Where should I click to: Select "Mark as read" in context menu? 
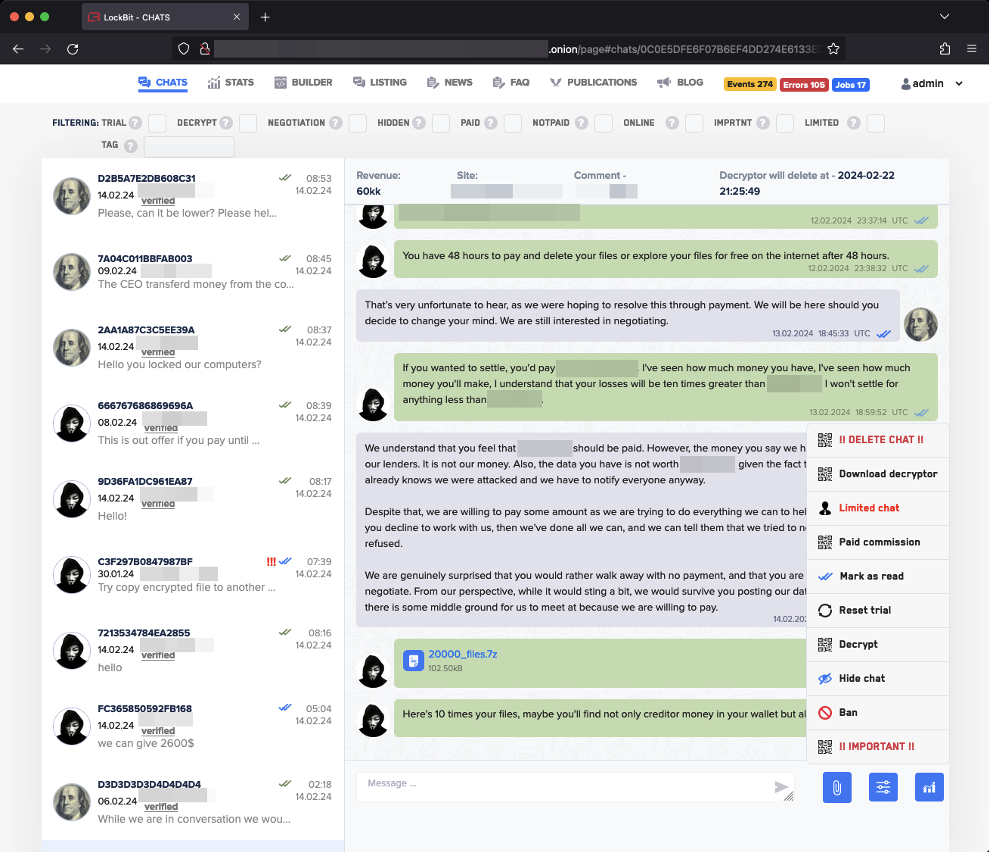pos(870,576)
